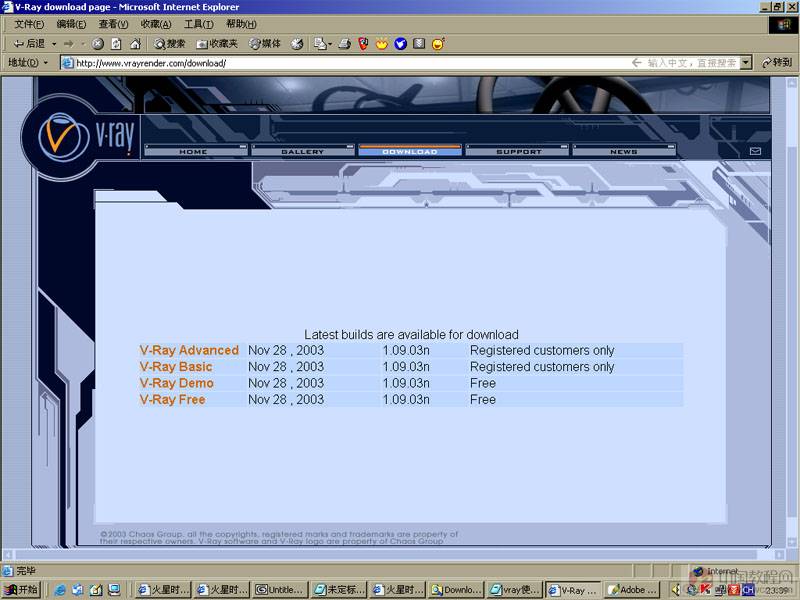Image resolution: width=800 pixels, height=600 pixels.
Task: Click the horizontal scrollbar left arrow
Action: pos(7,554)
